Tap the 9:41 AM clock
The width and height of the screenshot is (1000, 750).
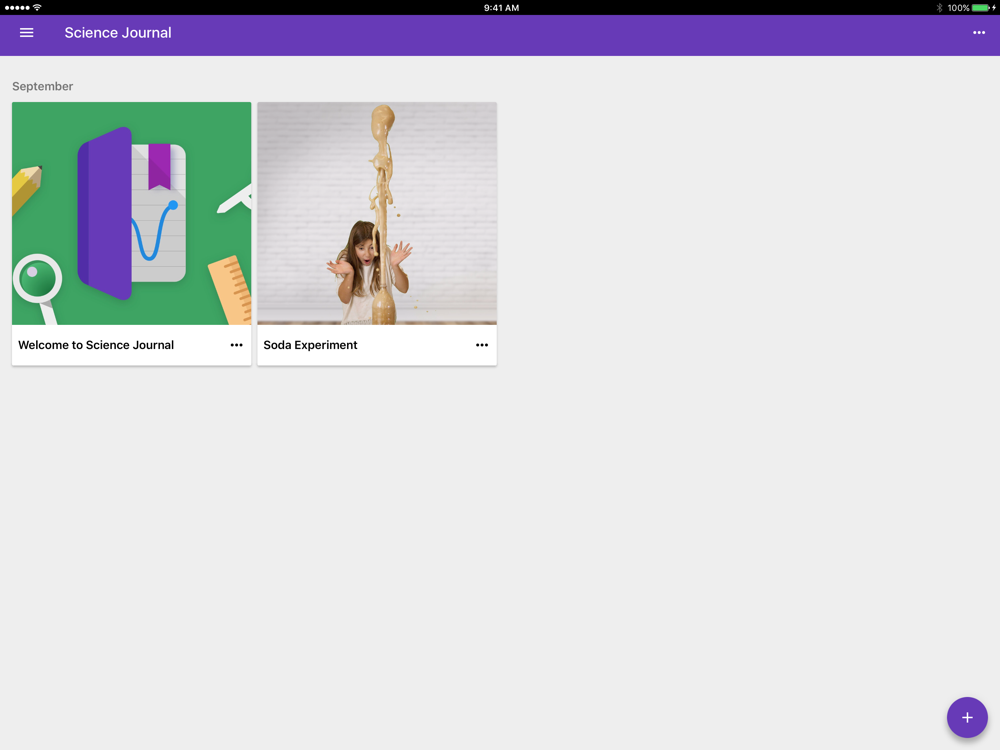pyautogui.click(x=501, y=8)
